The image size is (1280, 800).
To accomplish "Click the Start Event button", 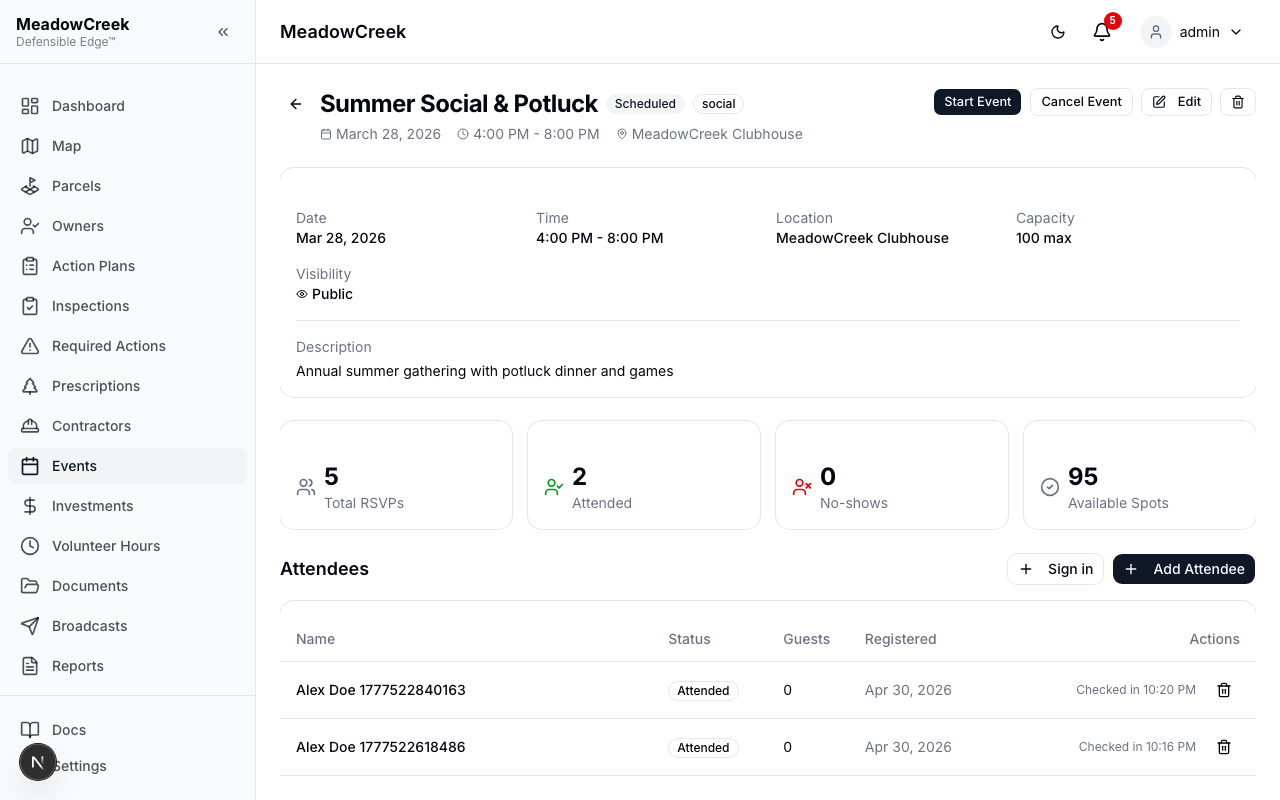I will click(977, 102).
